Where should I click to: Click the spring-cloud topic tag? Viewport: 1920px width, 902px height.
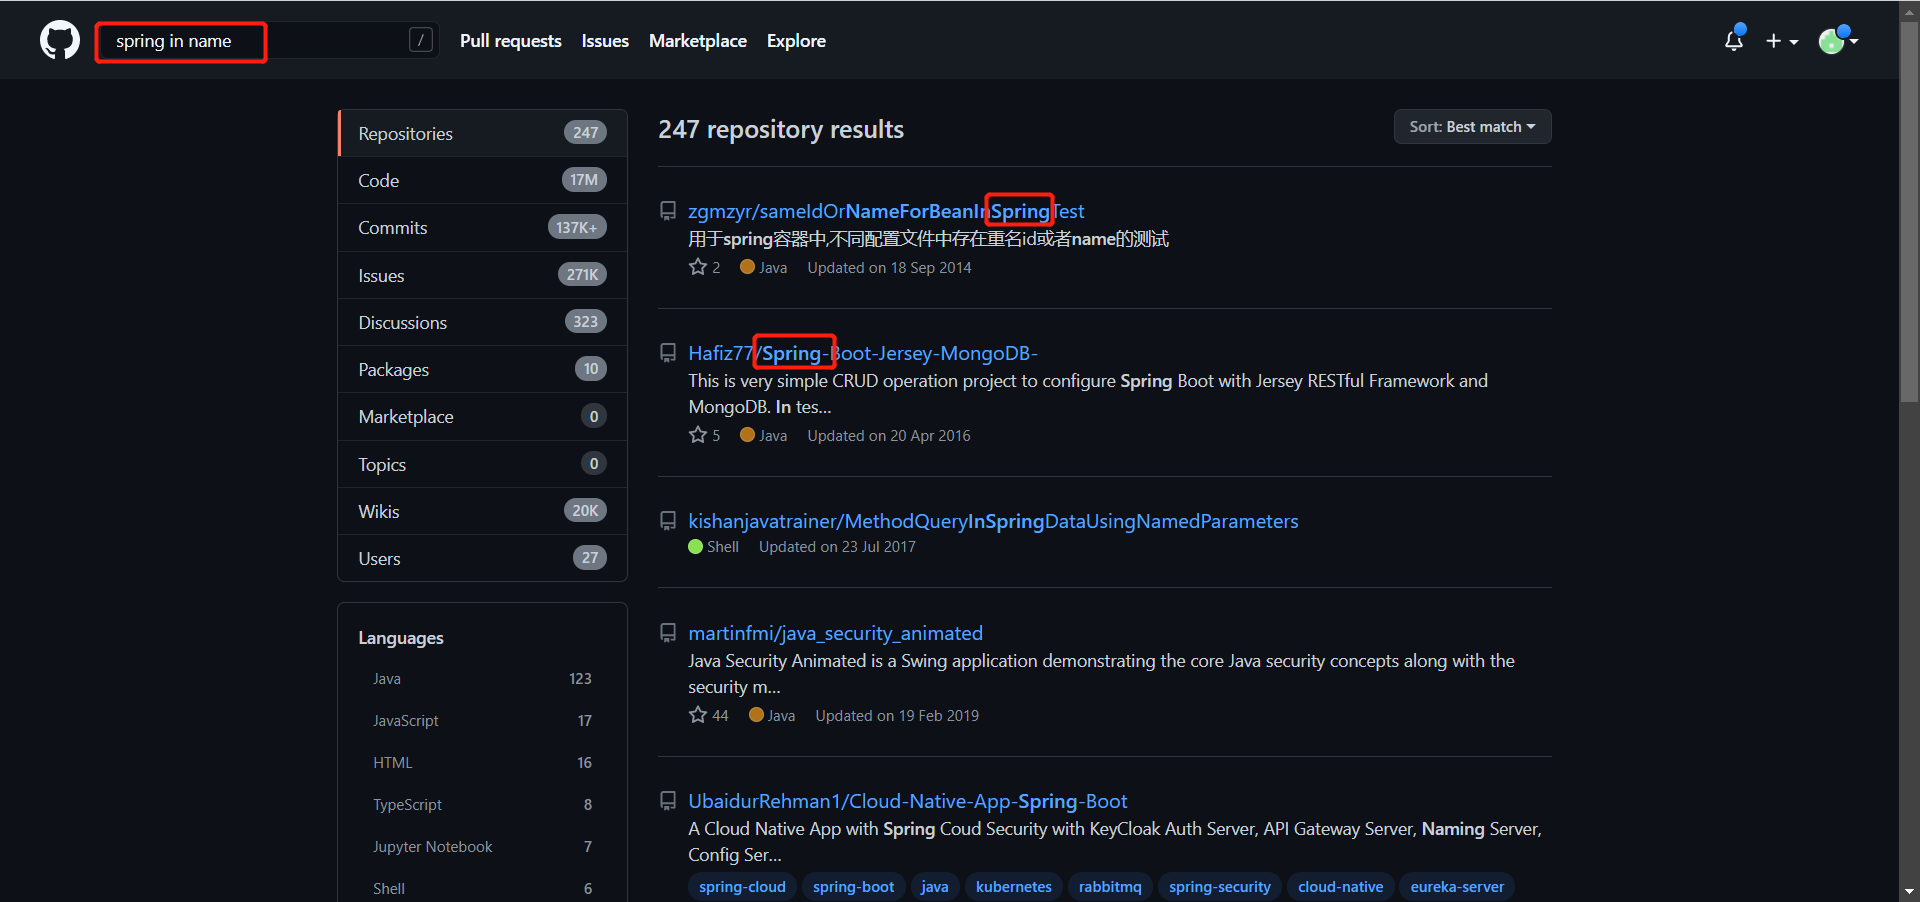[742, 887]
